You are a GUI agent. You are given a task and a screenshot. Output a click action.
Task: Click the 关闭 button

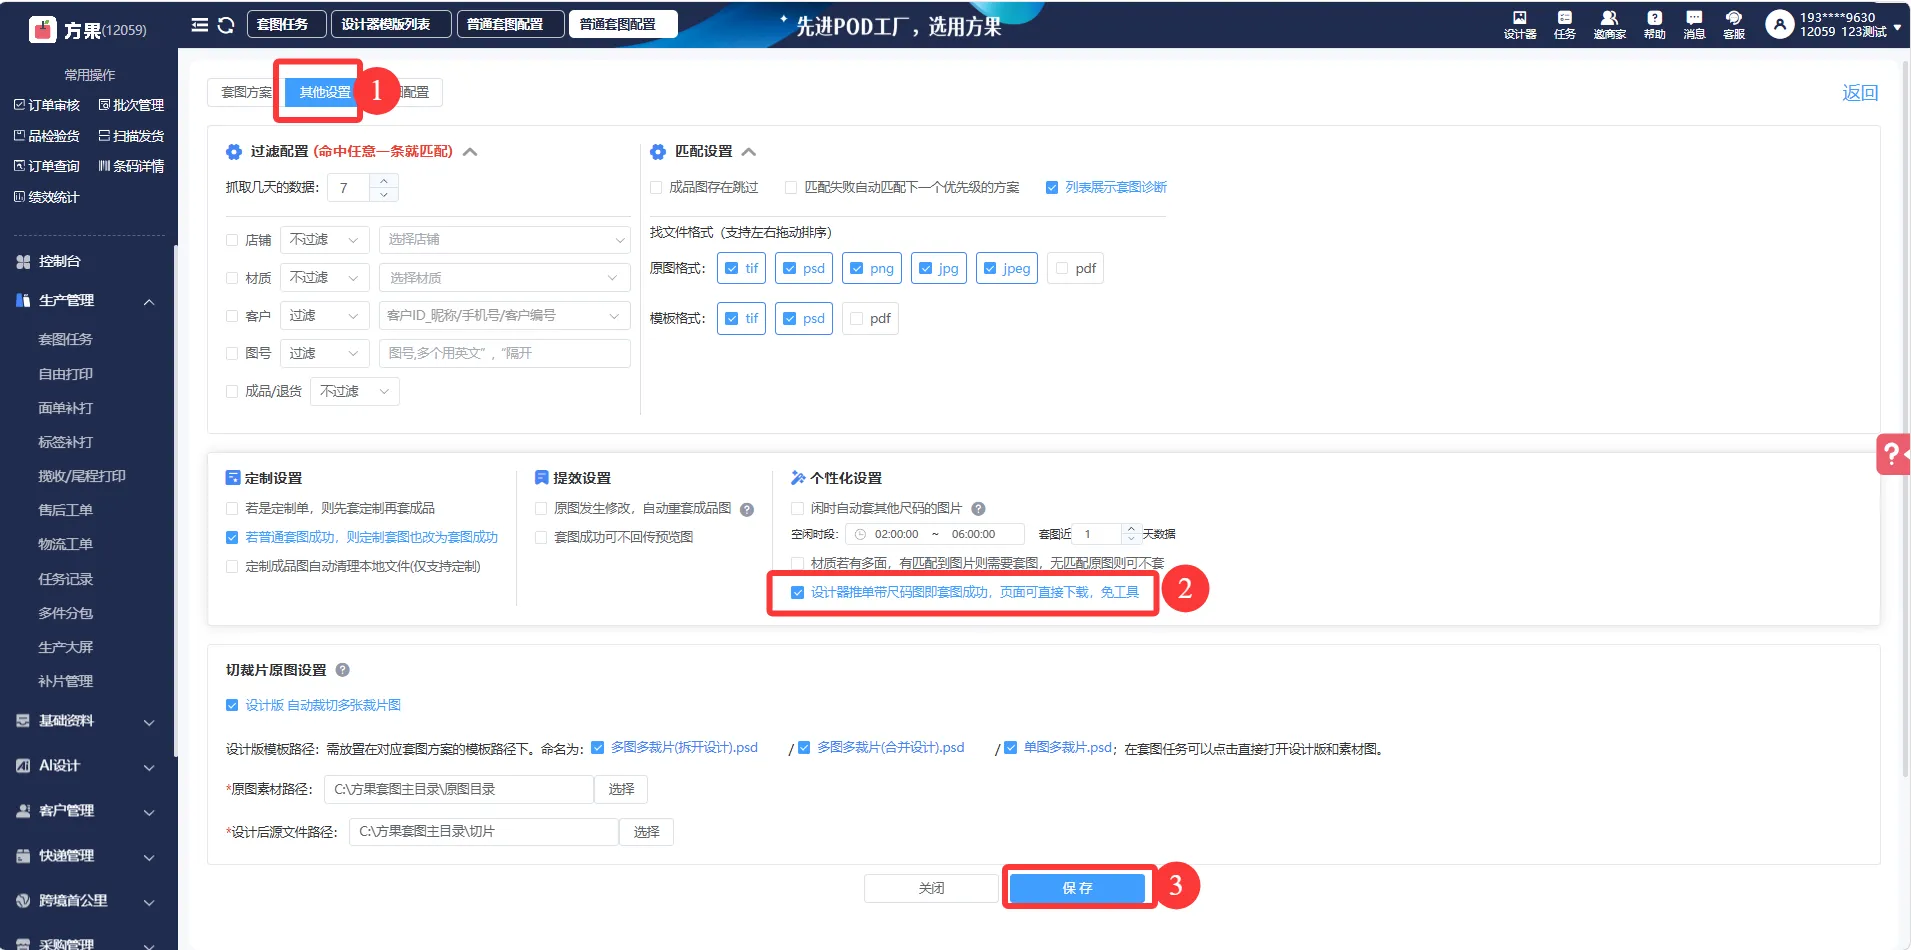point(931,888)
